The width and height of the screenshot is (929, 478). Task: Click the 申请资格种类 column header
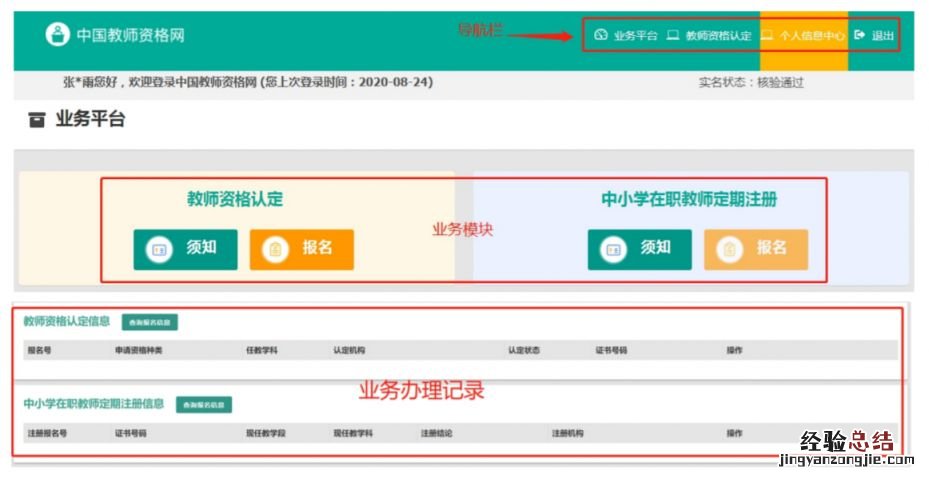139,350
